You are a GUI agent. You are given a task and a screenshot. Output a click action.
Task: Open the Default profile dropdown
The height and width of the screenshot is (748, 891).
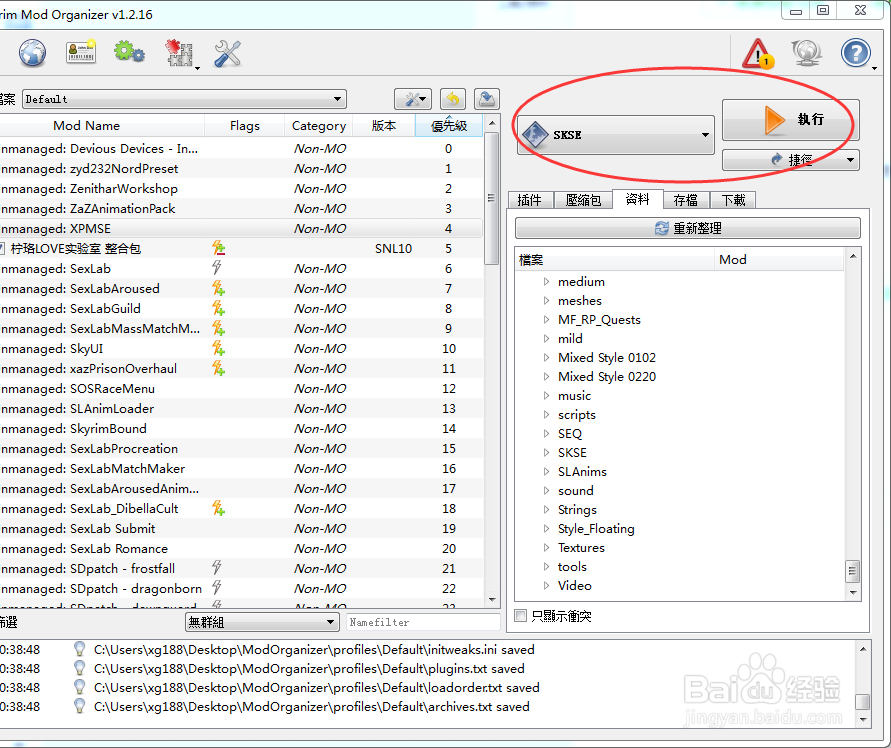click(x=184, y=99)
